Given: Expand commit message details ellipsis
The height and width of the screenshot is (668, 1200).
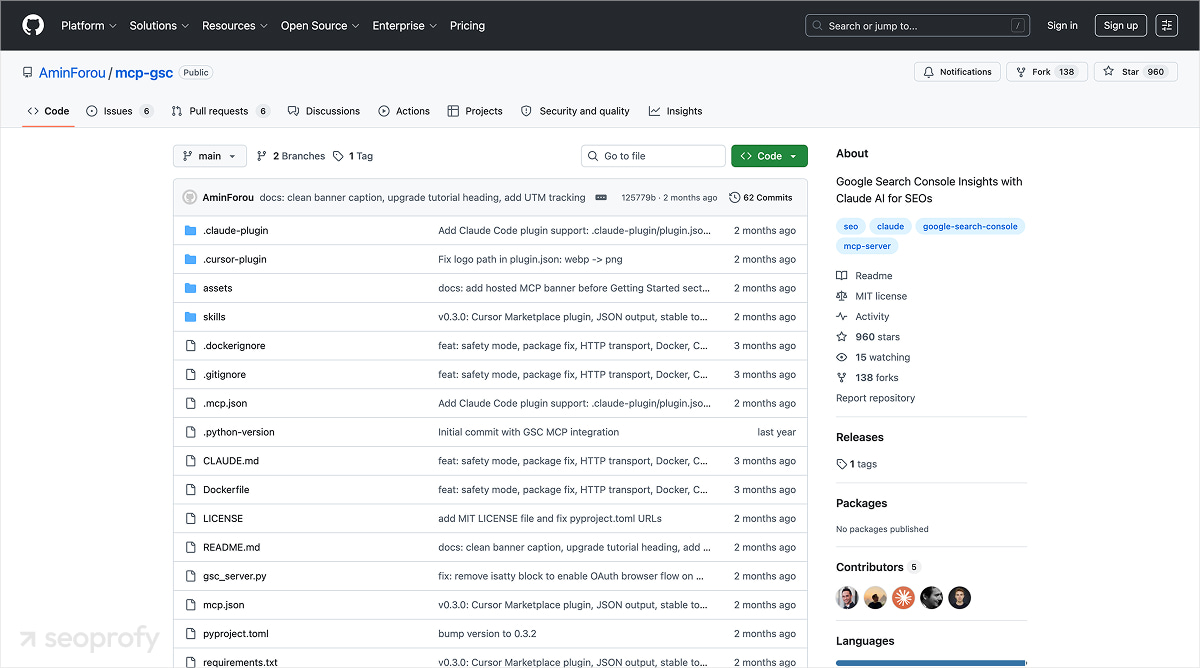Looking at the screenshot, I should coord(601,197).
